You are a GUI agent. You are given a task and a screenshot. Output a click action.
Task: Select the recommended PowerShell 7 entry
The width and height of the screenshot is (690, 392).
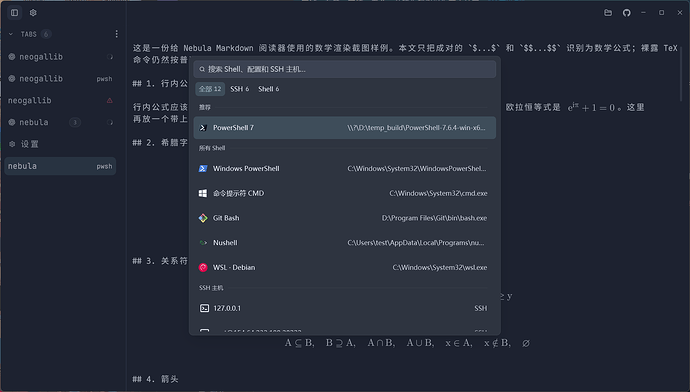click(x=345, y=128)
